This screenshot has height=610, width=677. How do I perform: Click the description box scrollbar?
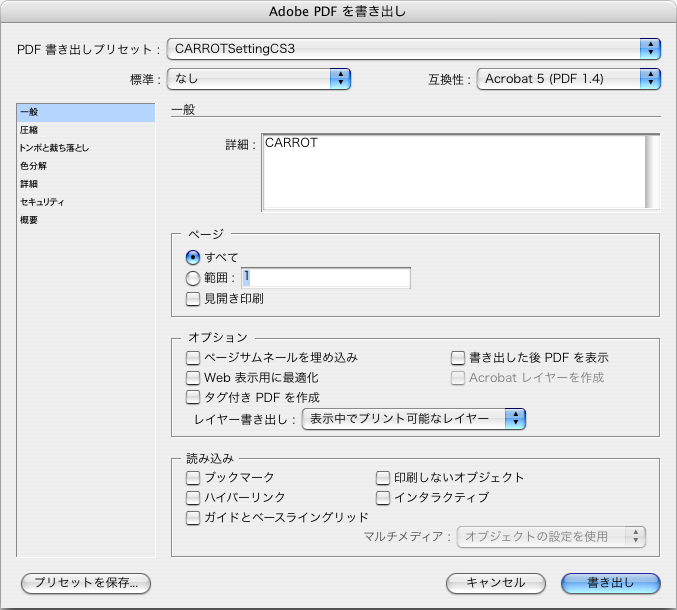(652, 172)
